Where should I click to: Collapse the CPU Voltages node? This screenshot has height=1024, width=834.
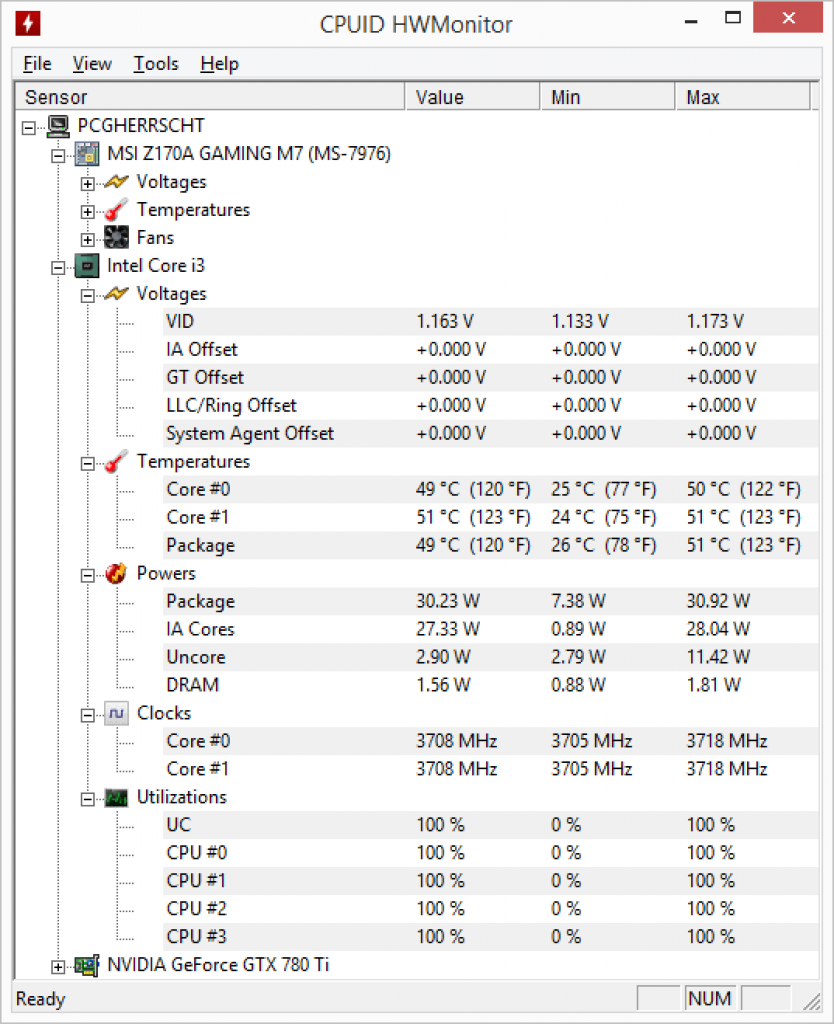(x=88, y=296)
